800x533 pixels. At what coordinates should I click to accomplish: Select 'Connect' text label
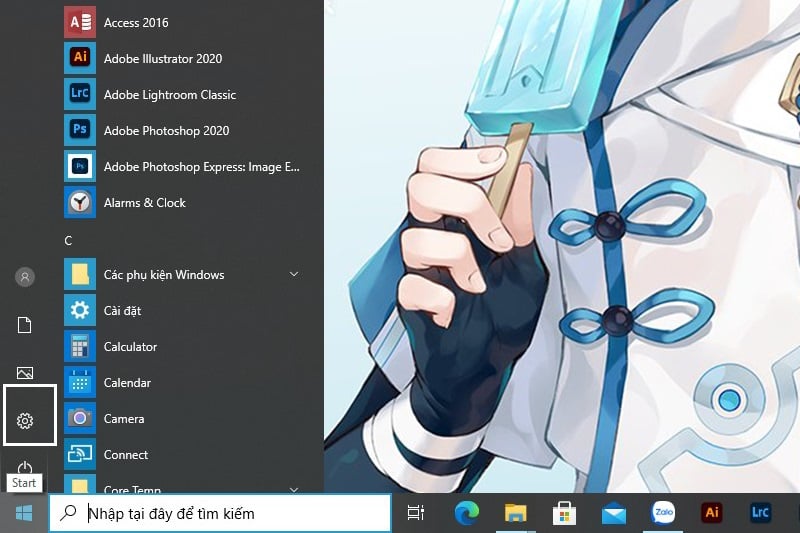click(126, 454)
